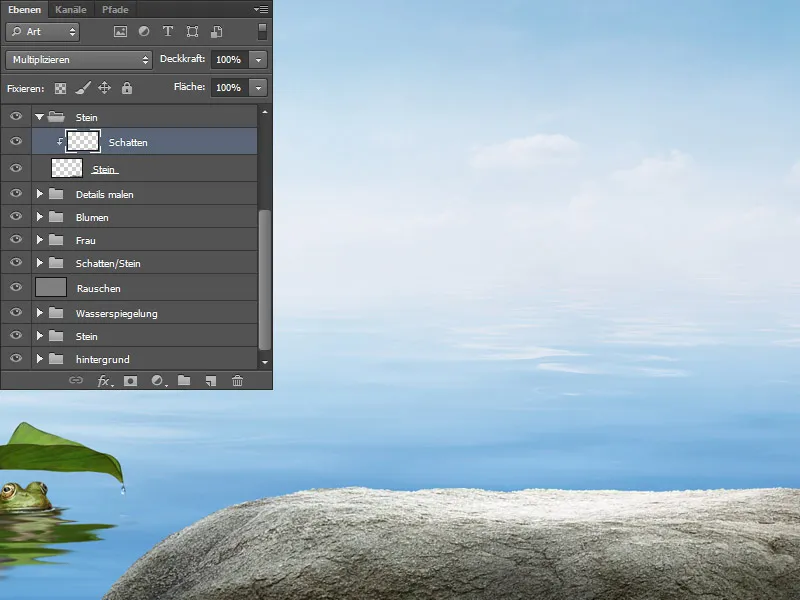The image size is (800, 600).
Task: Click the folder icon of Wasserspiegelung group
Action: click(x=56, y=313)
